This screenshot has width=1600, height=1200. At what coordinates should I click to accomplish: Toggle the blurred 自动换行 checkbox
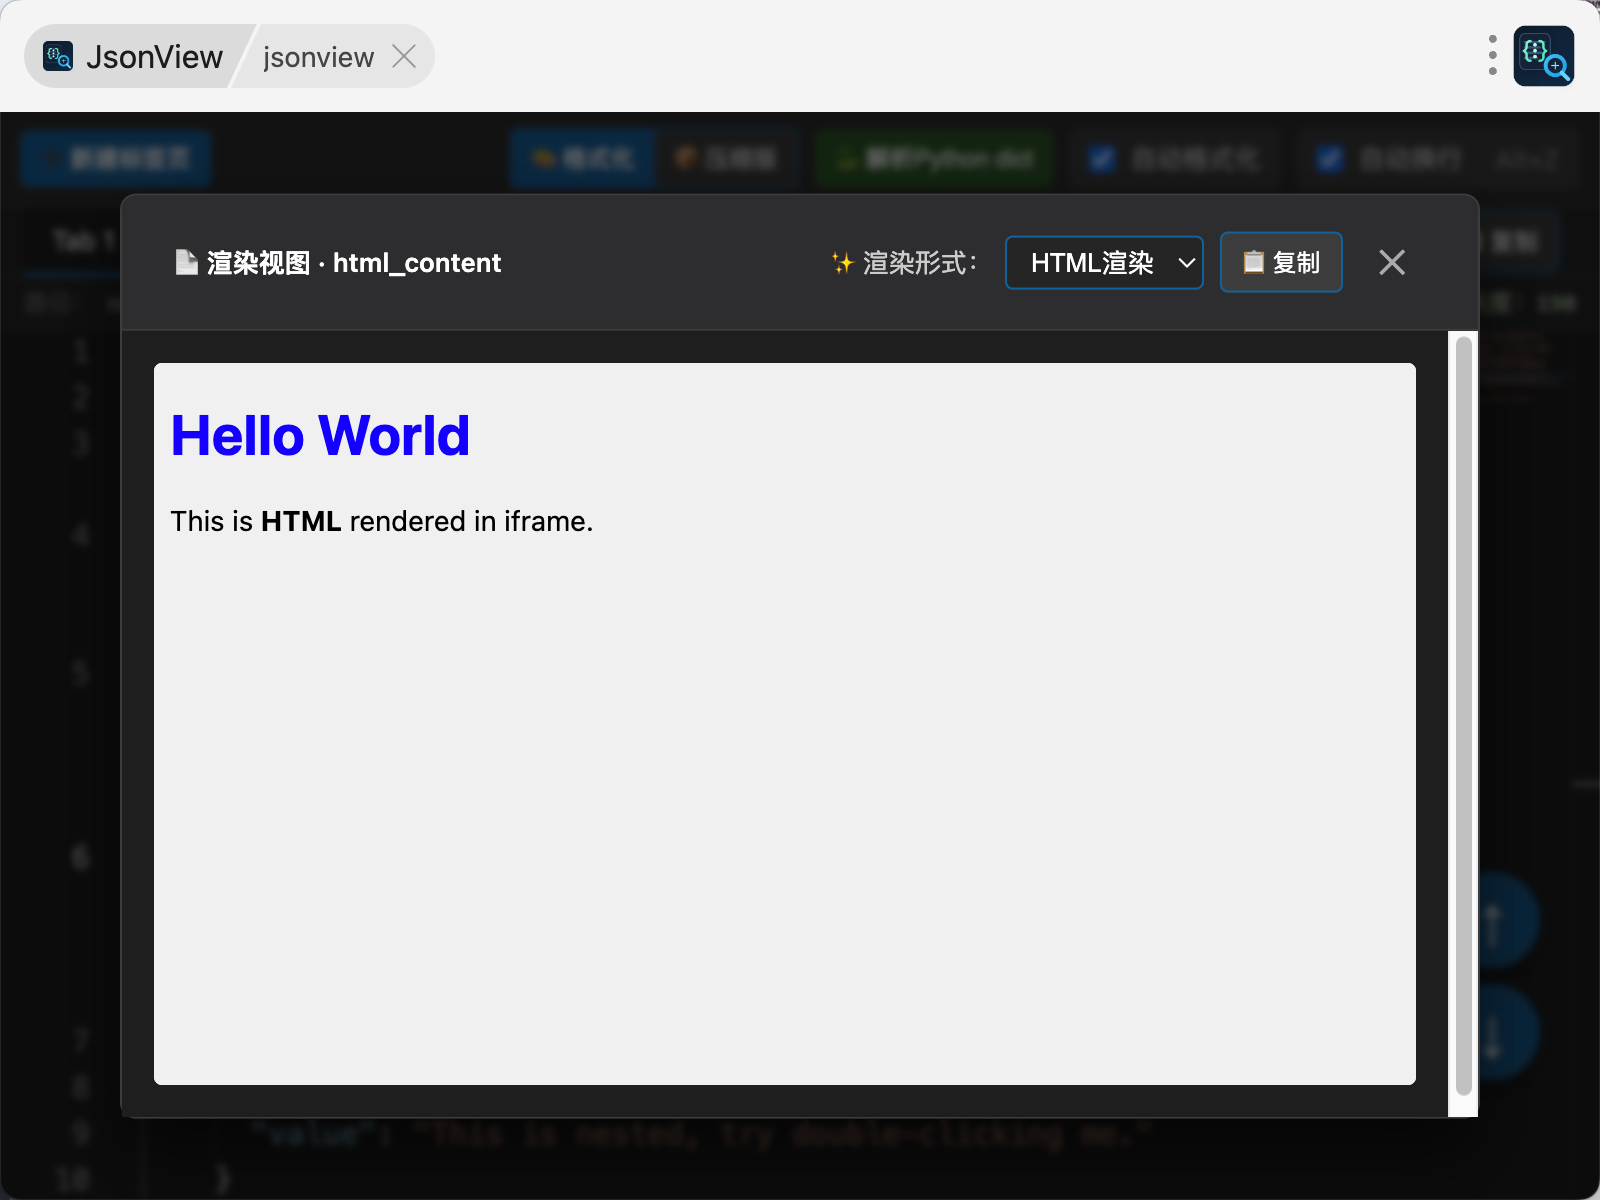click(1329, 158)
